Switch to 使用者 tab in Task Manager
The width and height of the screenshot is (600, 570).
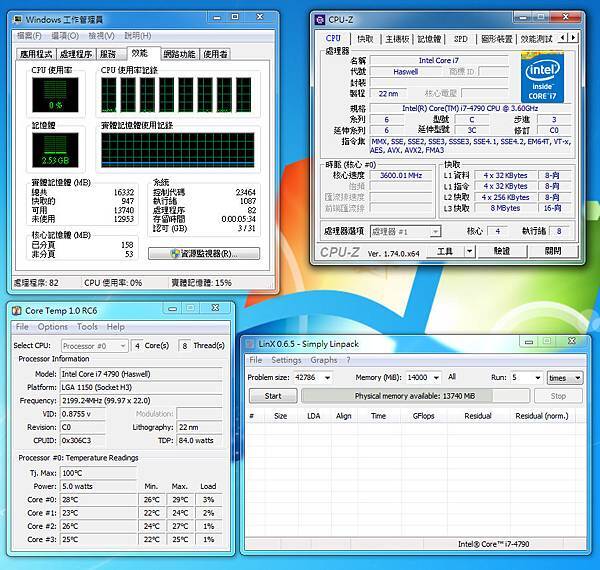pos(215,54)
